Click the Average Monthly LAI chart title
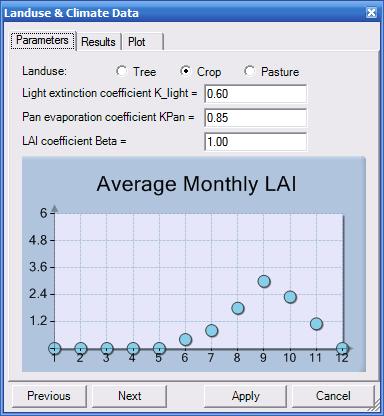 coord(196,184)
